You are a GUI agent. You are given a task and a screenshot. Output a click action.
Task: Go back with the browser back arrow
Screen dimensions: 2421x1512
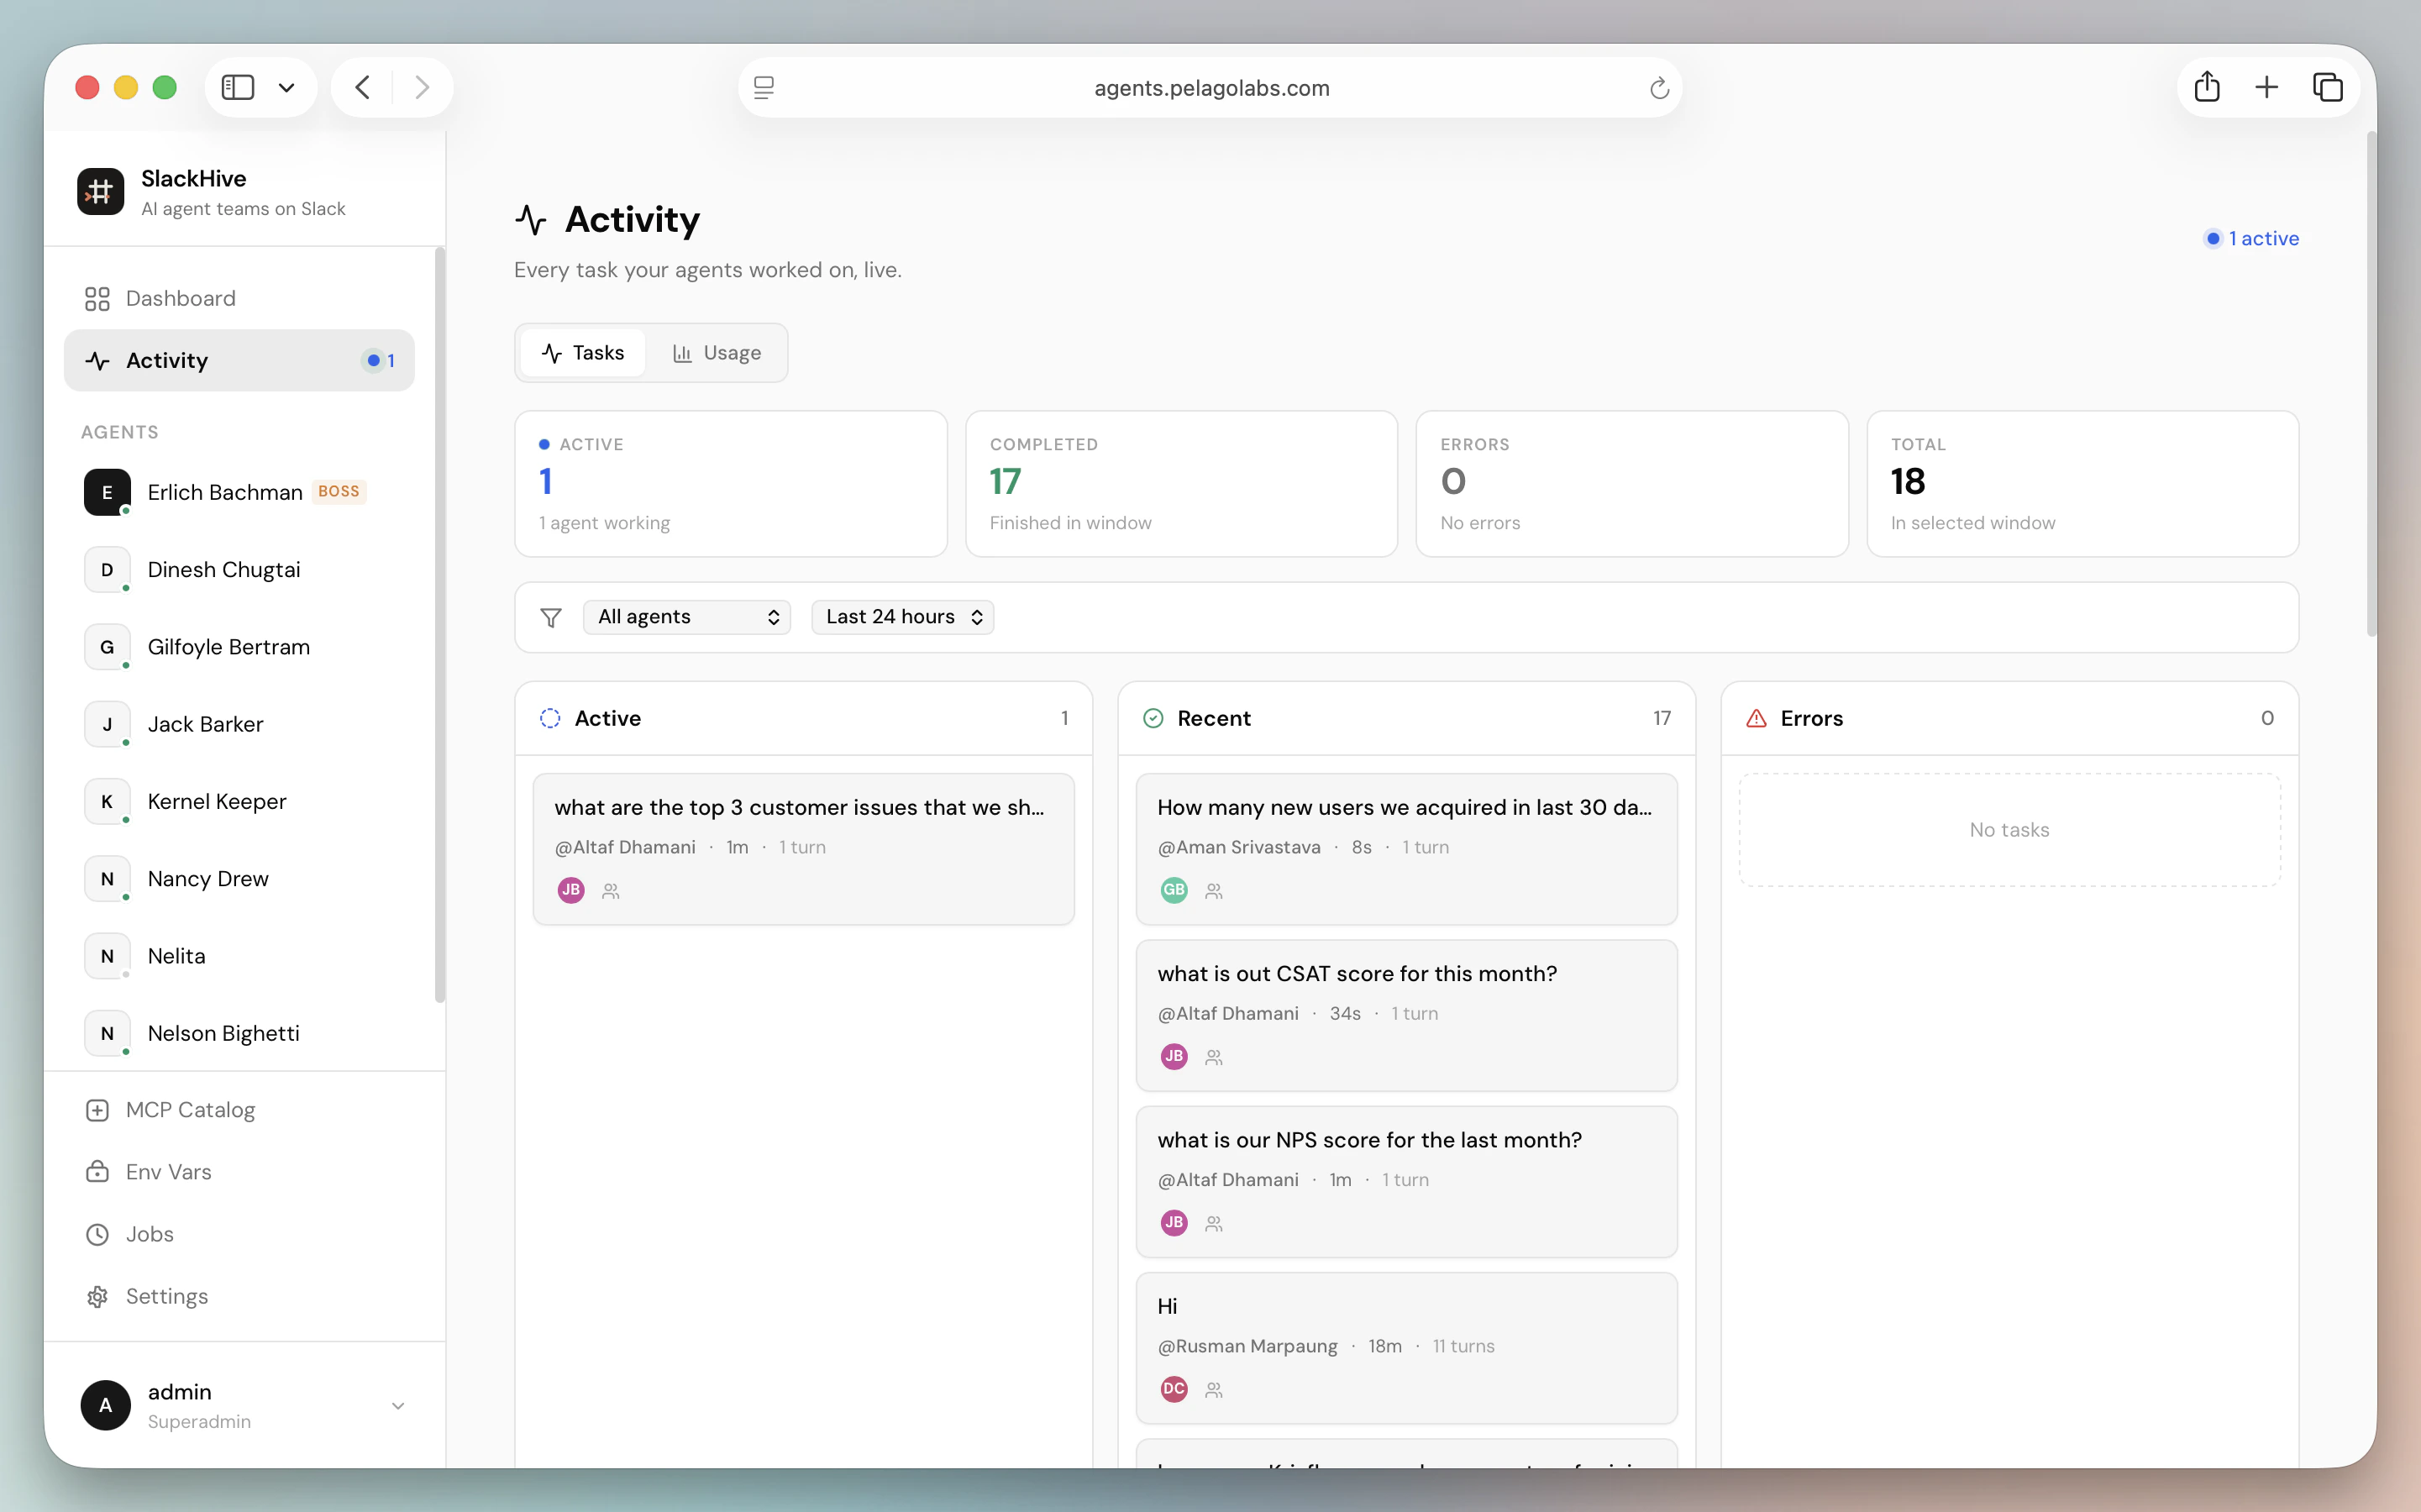pos(363,88)
